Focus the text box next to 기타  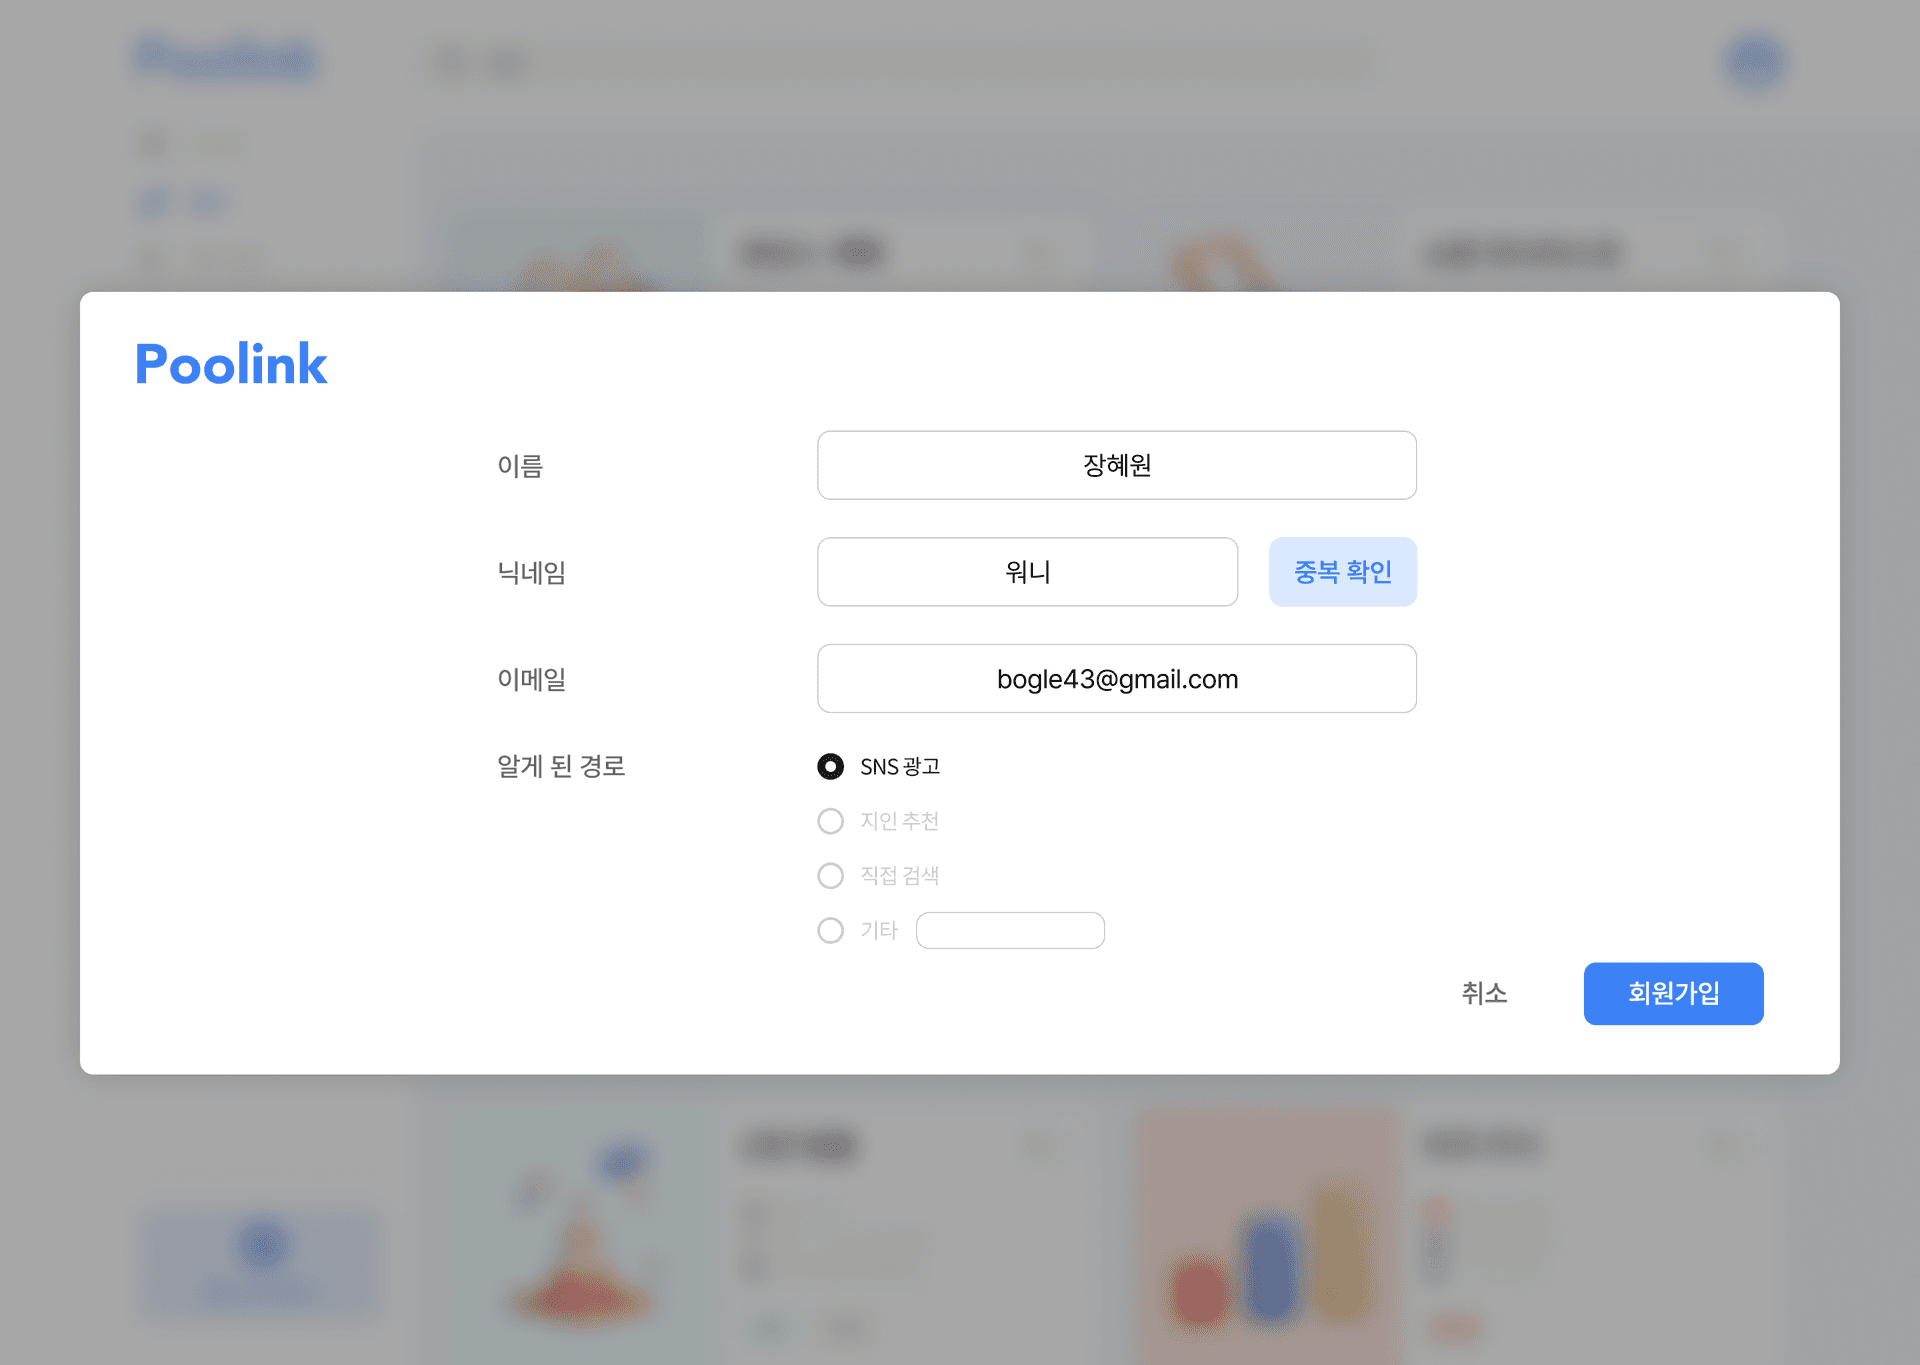(x=1010, y=930)
